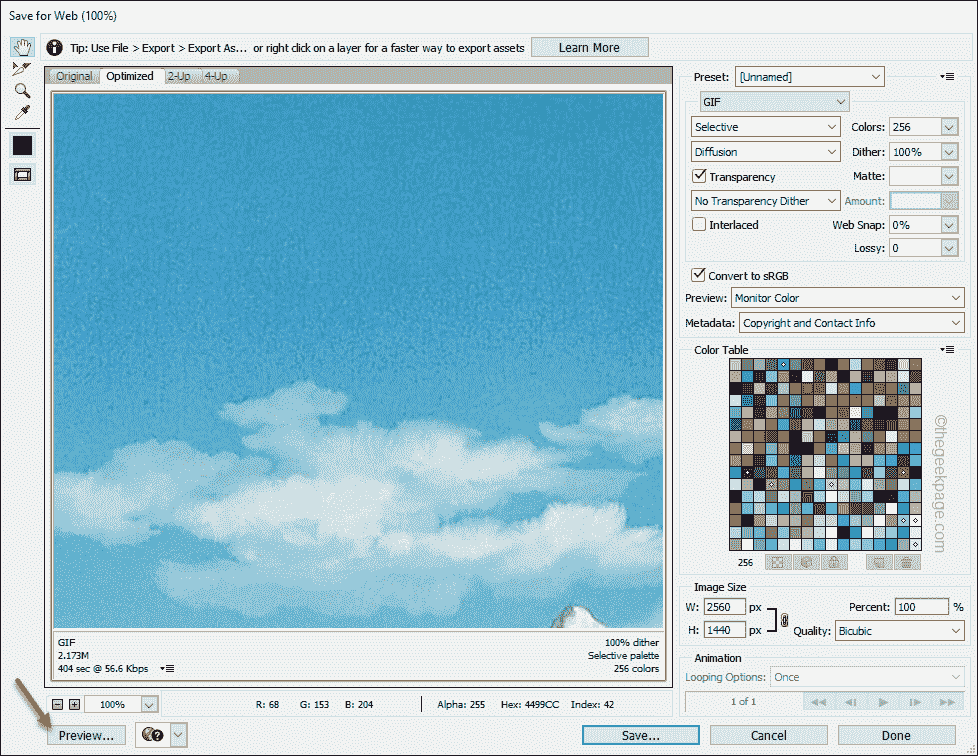This screenshot has height=756, width=978.
Task: Open the Color Table panel menu
Action: [x=947, y=350]
